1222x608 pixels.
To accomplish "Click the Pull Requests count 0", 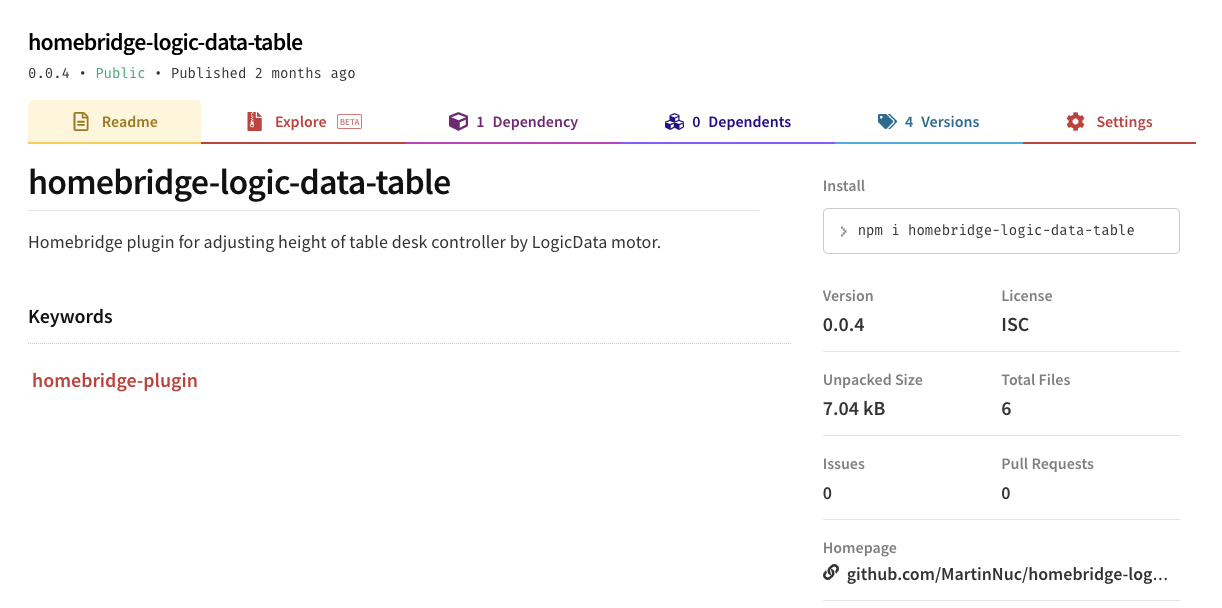I will [1006, 492].
